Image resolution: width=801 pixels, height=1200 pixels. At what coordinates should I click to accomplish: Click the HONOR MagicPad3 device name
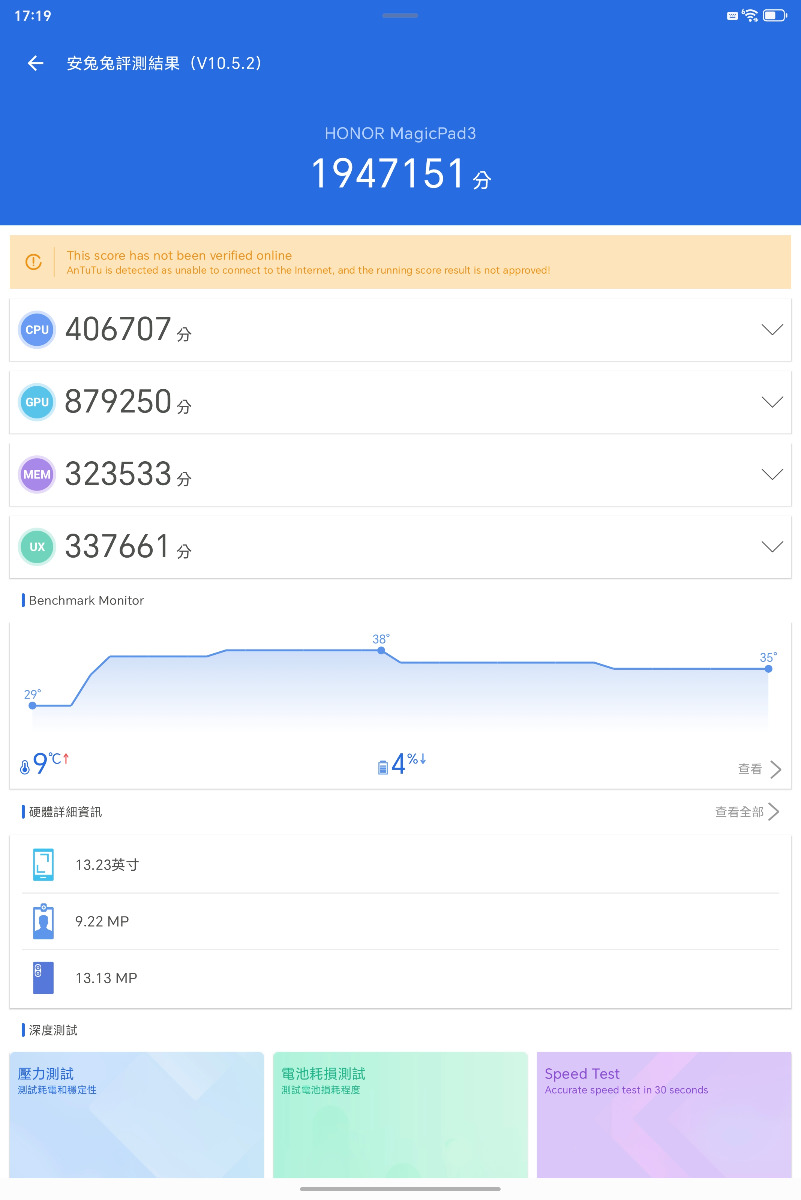pos(400,133)
